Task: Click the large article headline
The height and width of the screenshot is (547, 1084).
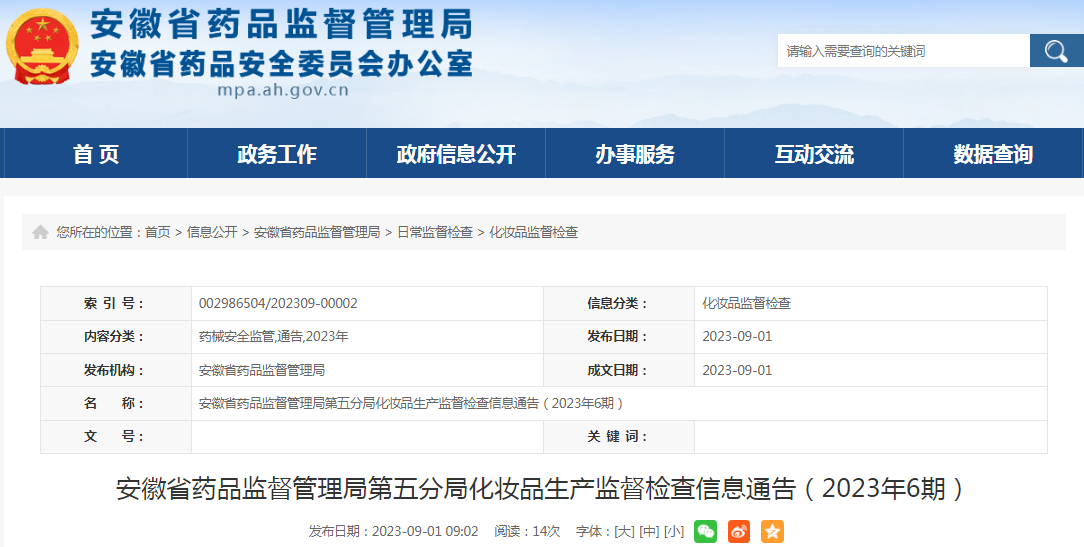Action: [541, 489]
